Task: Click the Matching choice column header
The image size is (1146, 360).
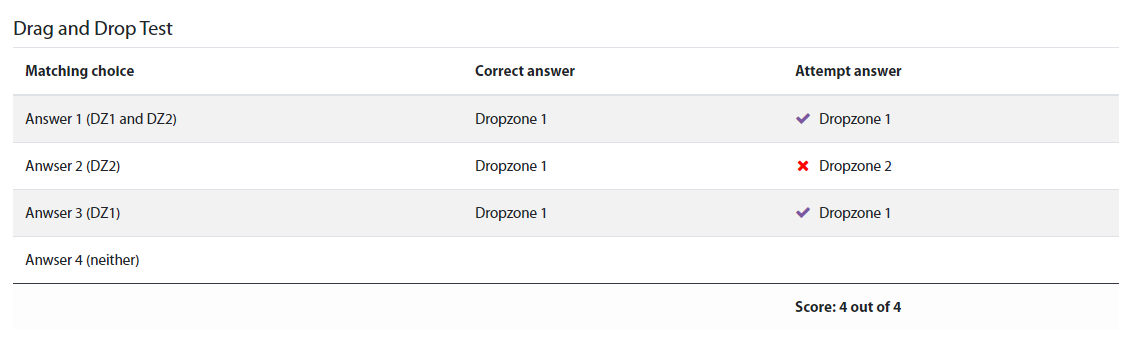Action: [x=80, y=71]
